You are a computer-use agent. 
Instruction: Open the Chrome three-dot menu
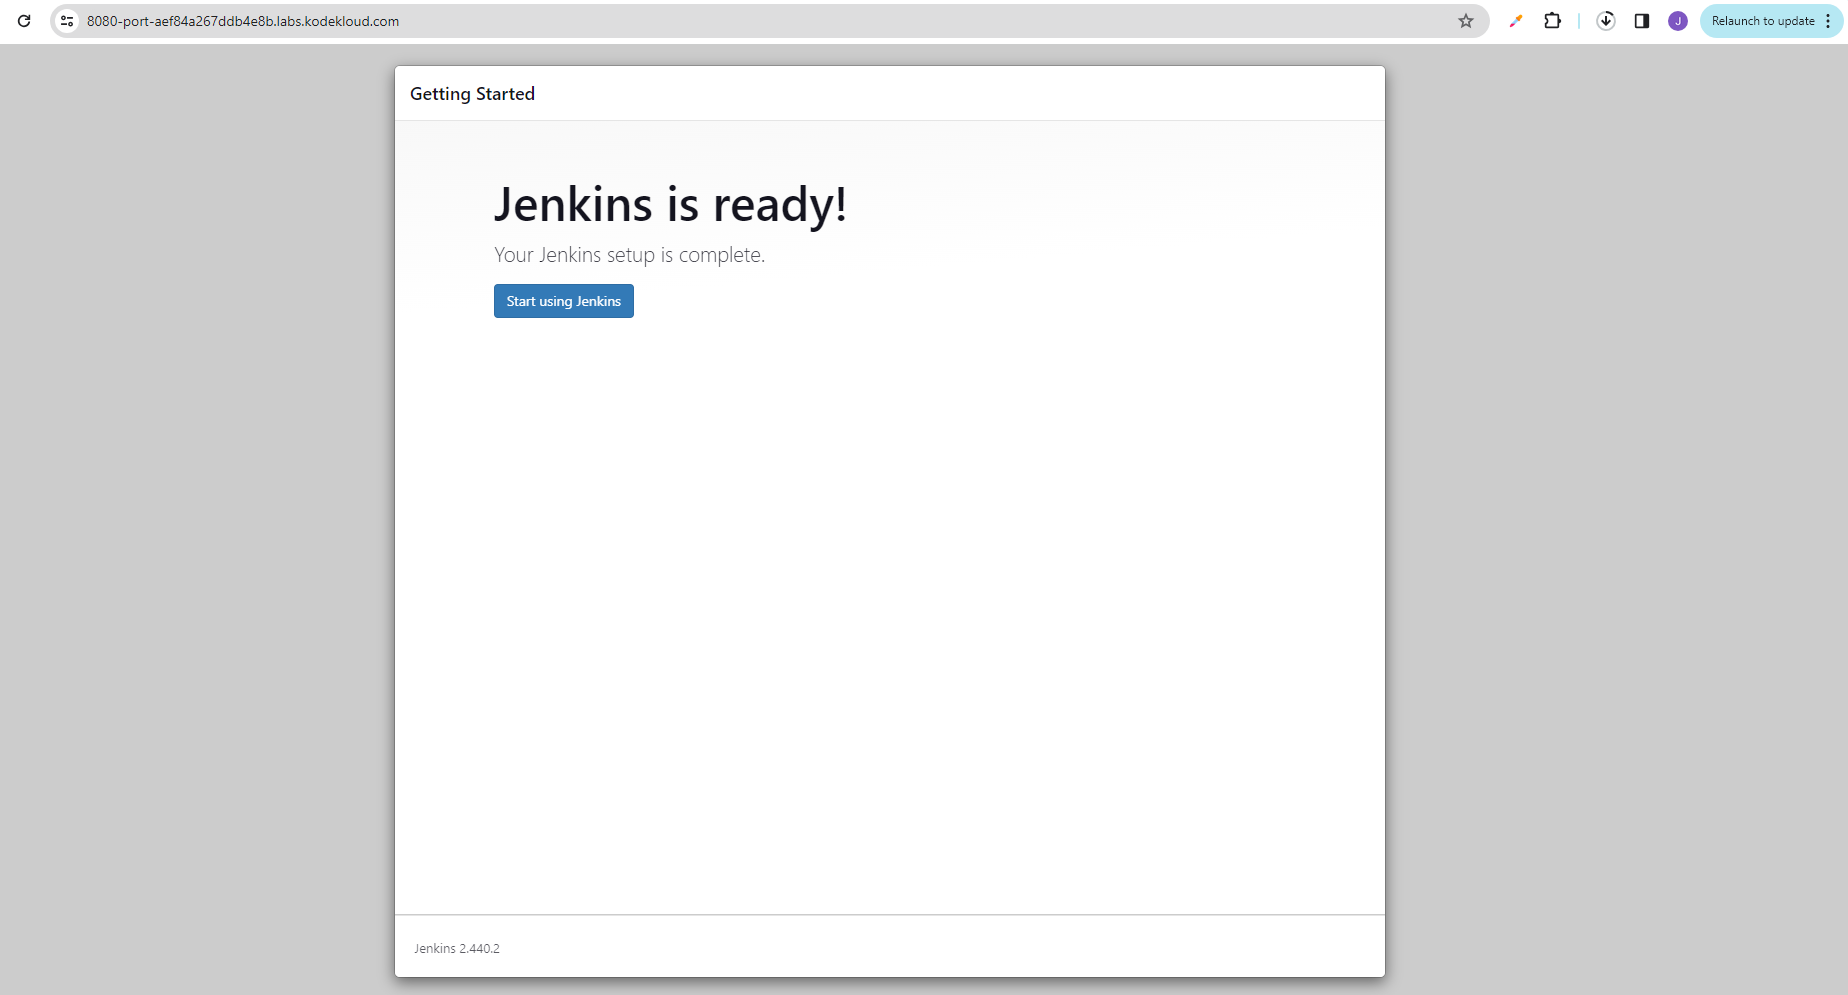[1829, 21]
